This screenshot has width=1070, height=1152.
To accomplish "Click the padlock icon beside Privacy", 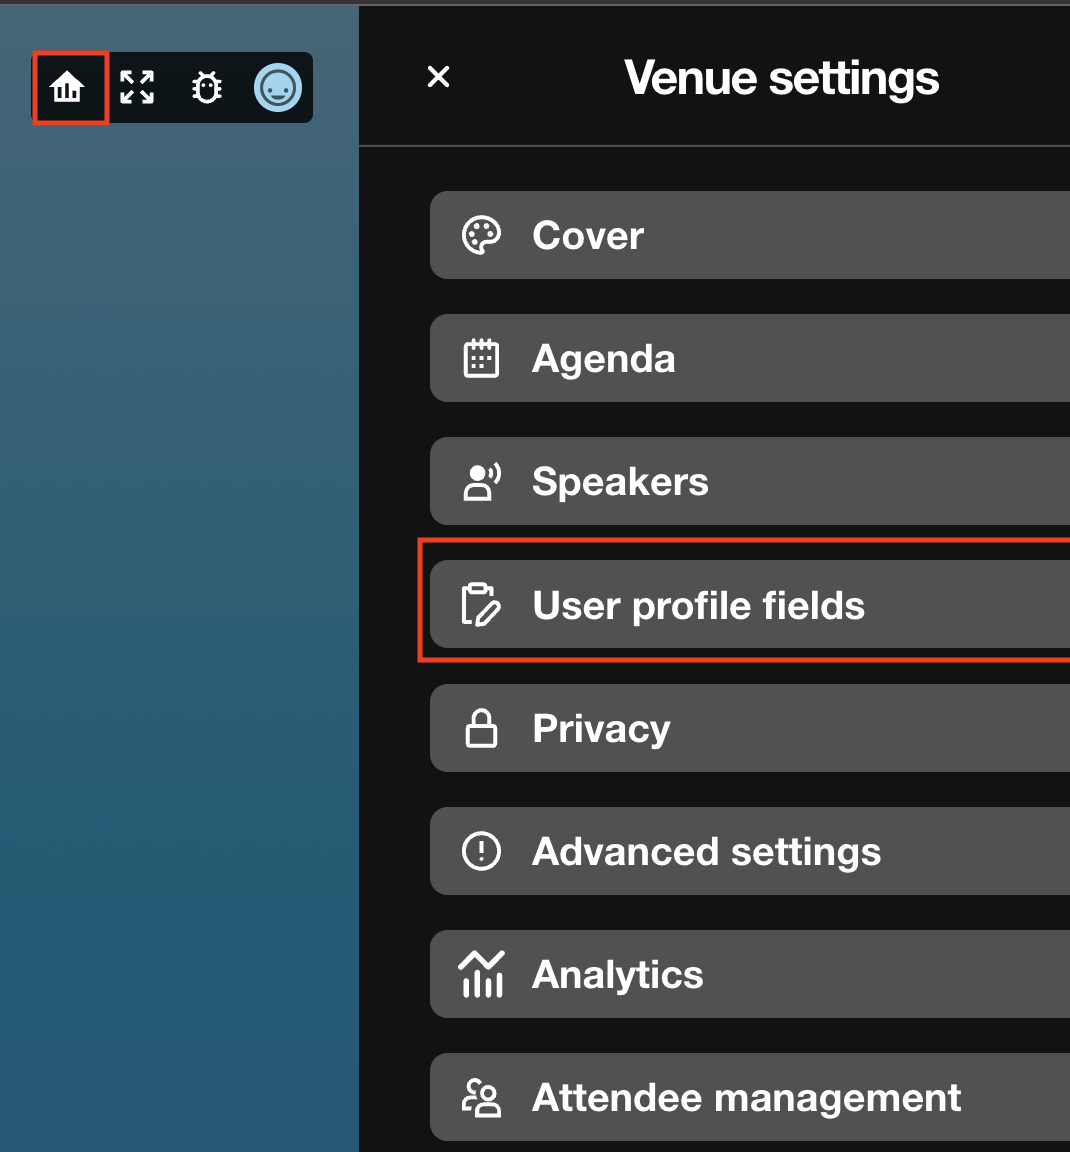I will (x=481, y=729).
